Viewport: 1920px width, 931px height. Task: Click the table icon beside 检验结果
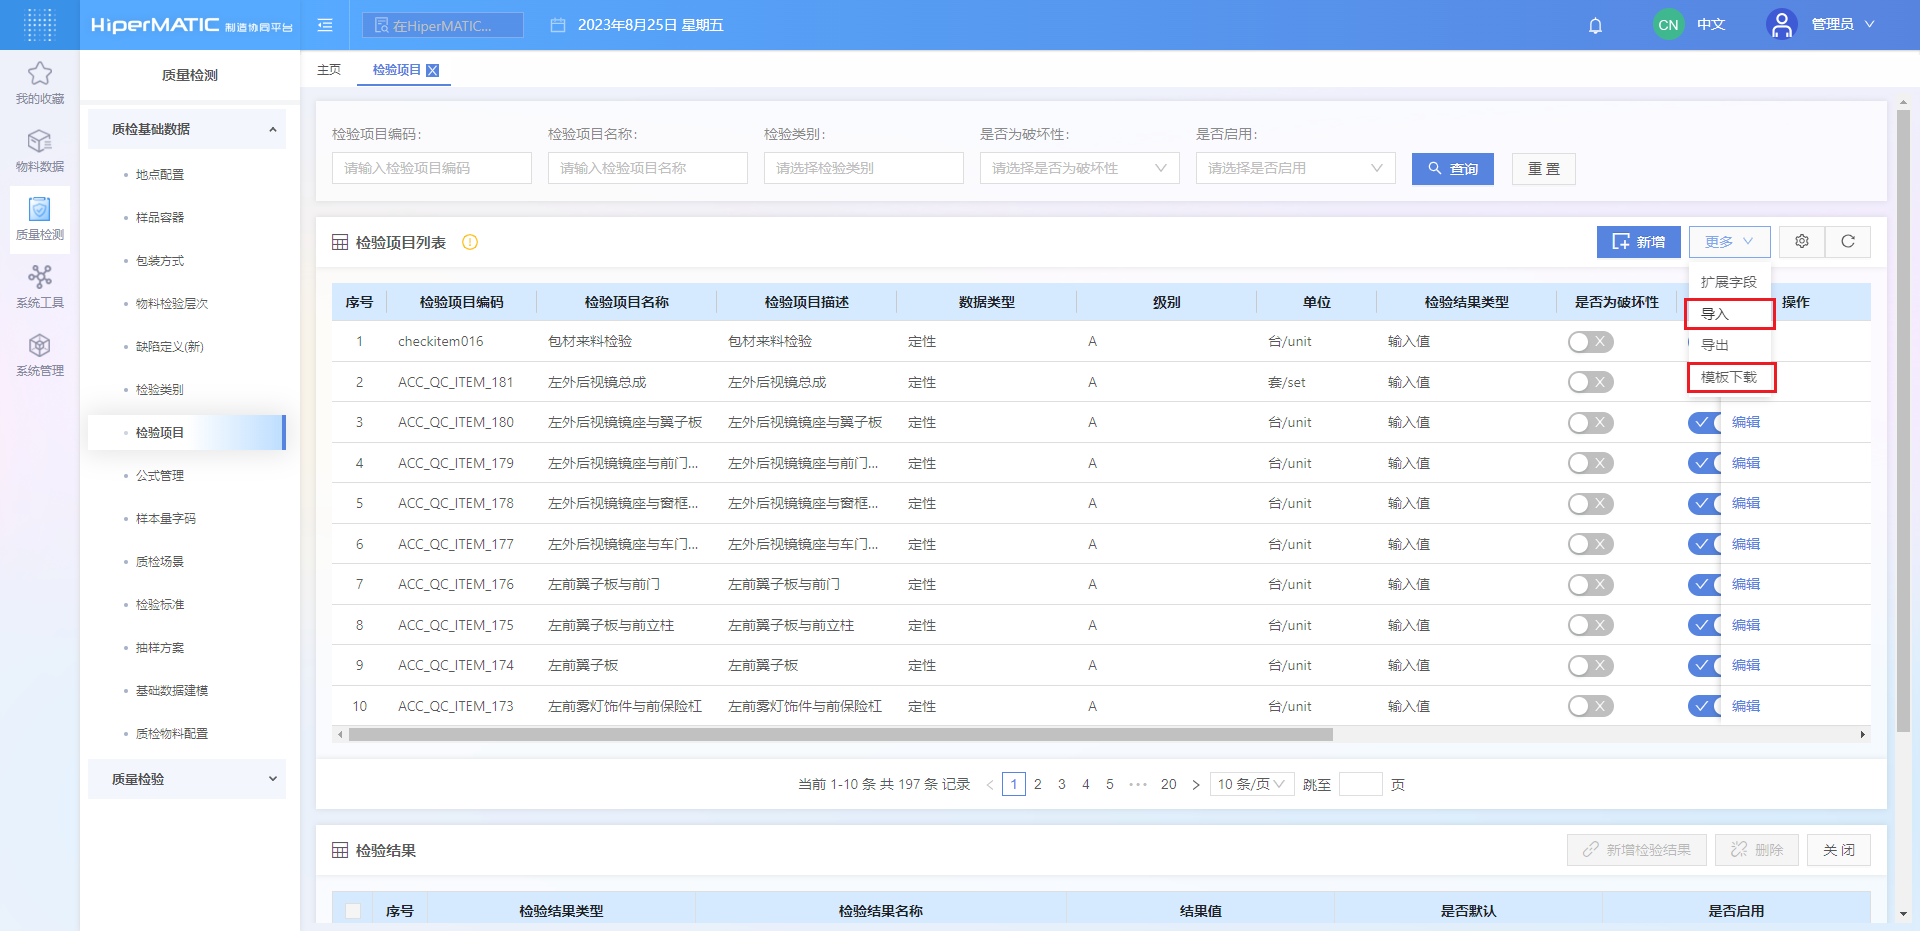tap(340, 850)
